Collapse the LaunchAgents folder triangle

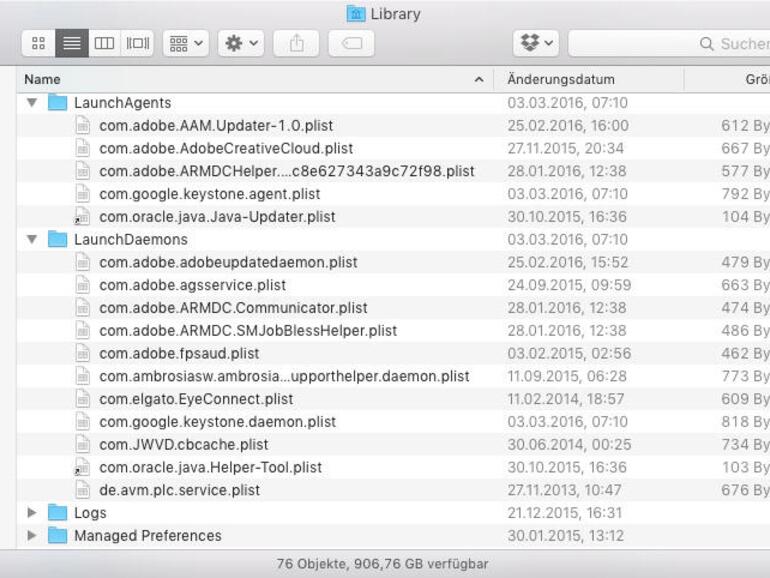pyautogui.click(x=32, y=103)
